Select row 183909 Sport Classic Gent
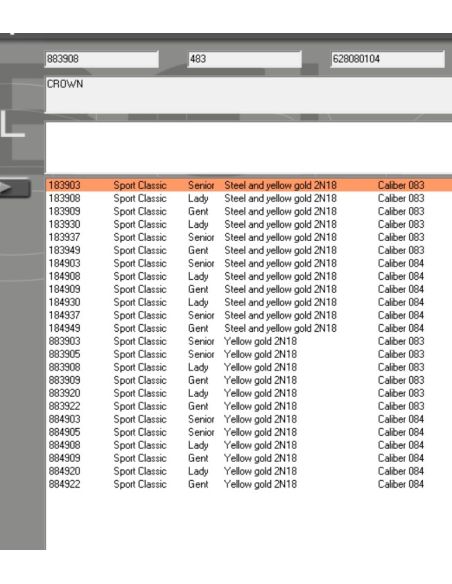Screen dimensions: 452x584 pos(249,212)
